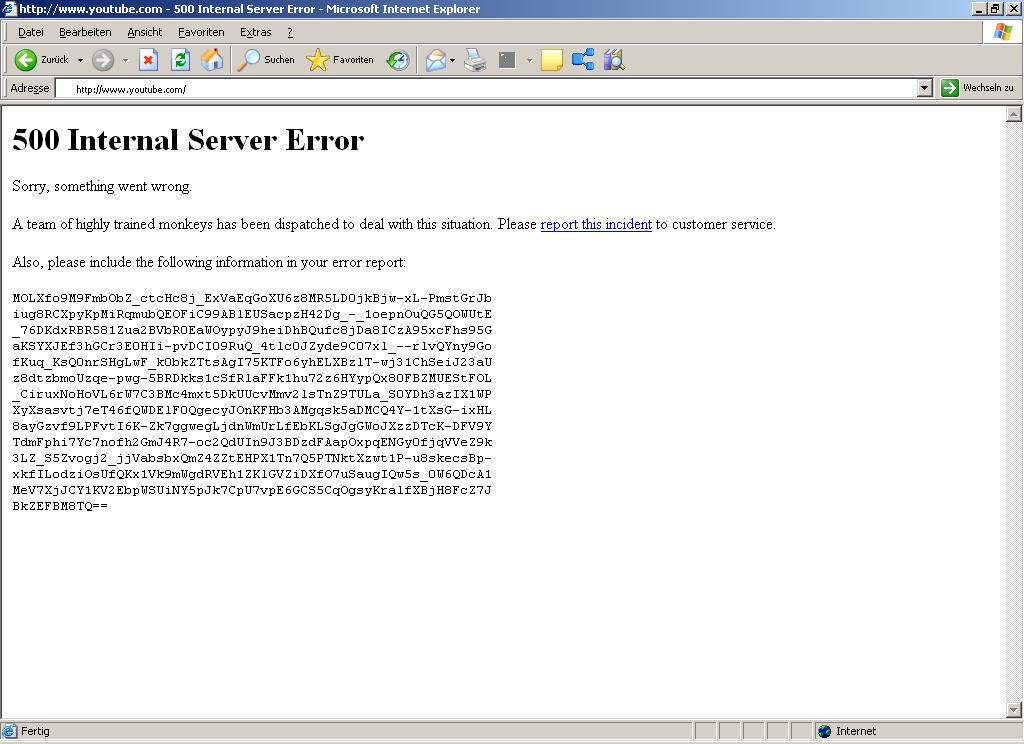Click the Wechseln zu go button
The image size is (1024, 744).
(978, 88)
